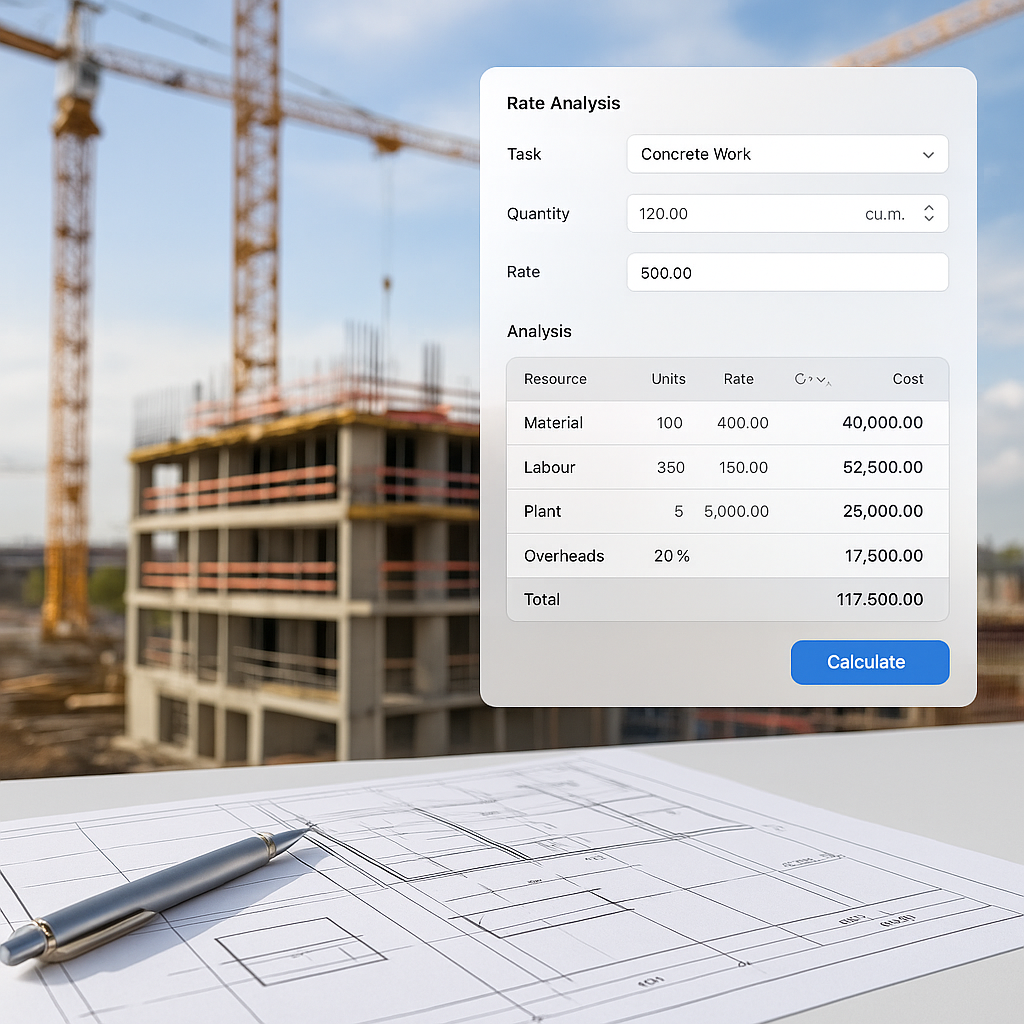1024x1024 pixels.
Task: Click Labour cost 52,500.00
Action: point(882,467)
